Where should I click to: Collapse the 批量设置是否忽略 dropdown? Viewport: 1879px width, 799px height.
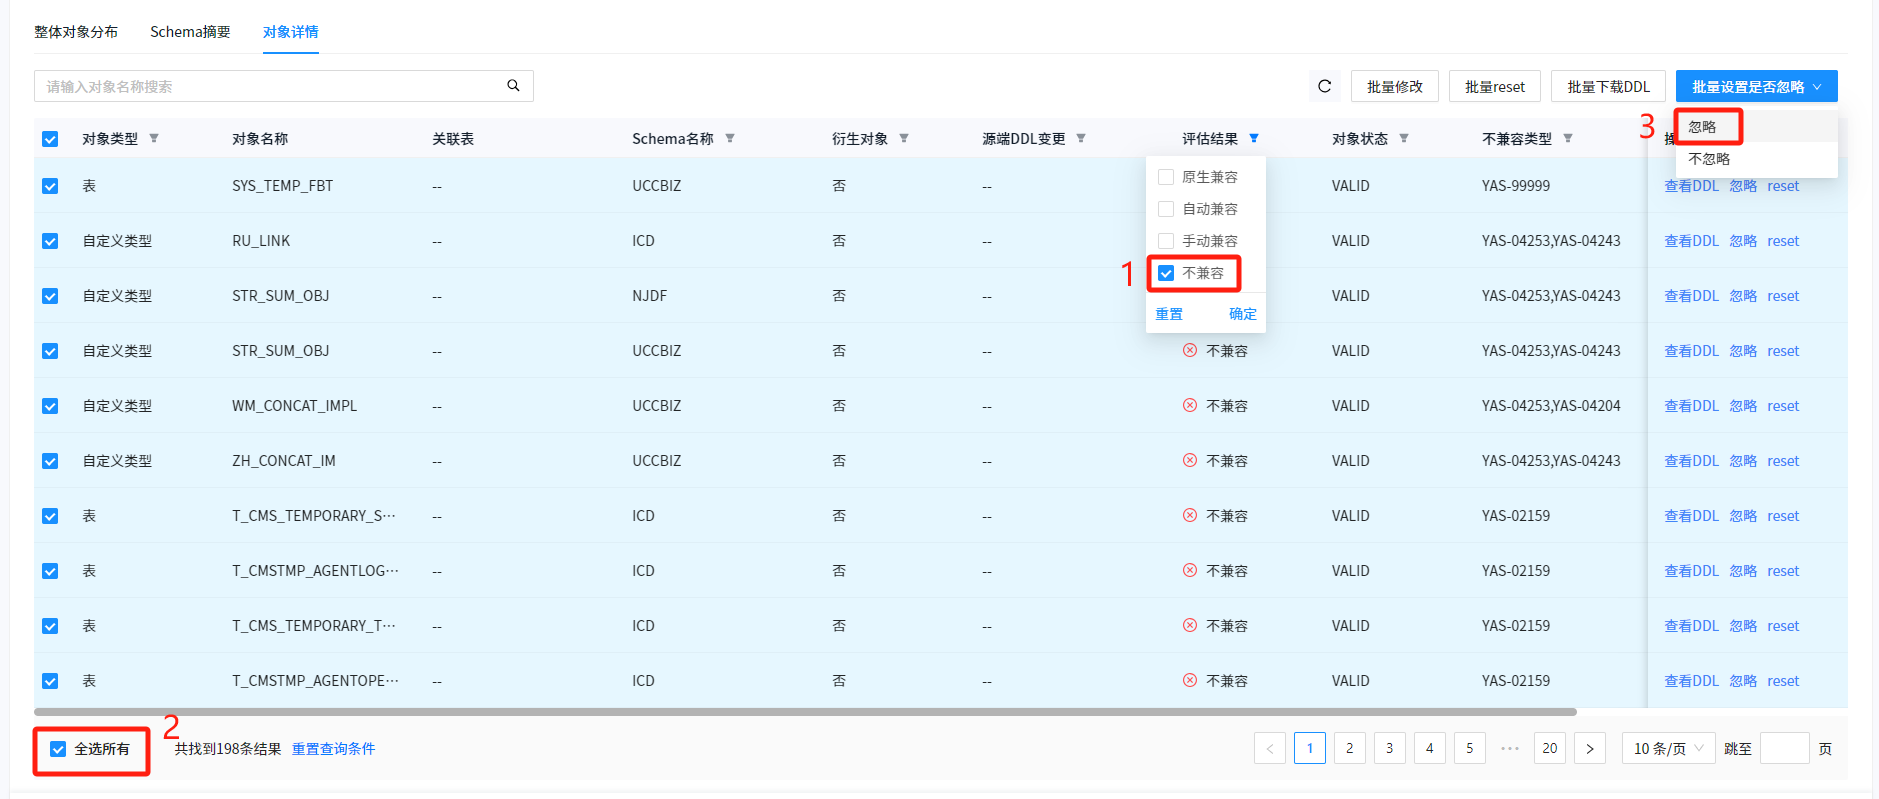pyautogui.click(x=1757, y=86)
